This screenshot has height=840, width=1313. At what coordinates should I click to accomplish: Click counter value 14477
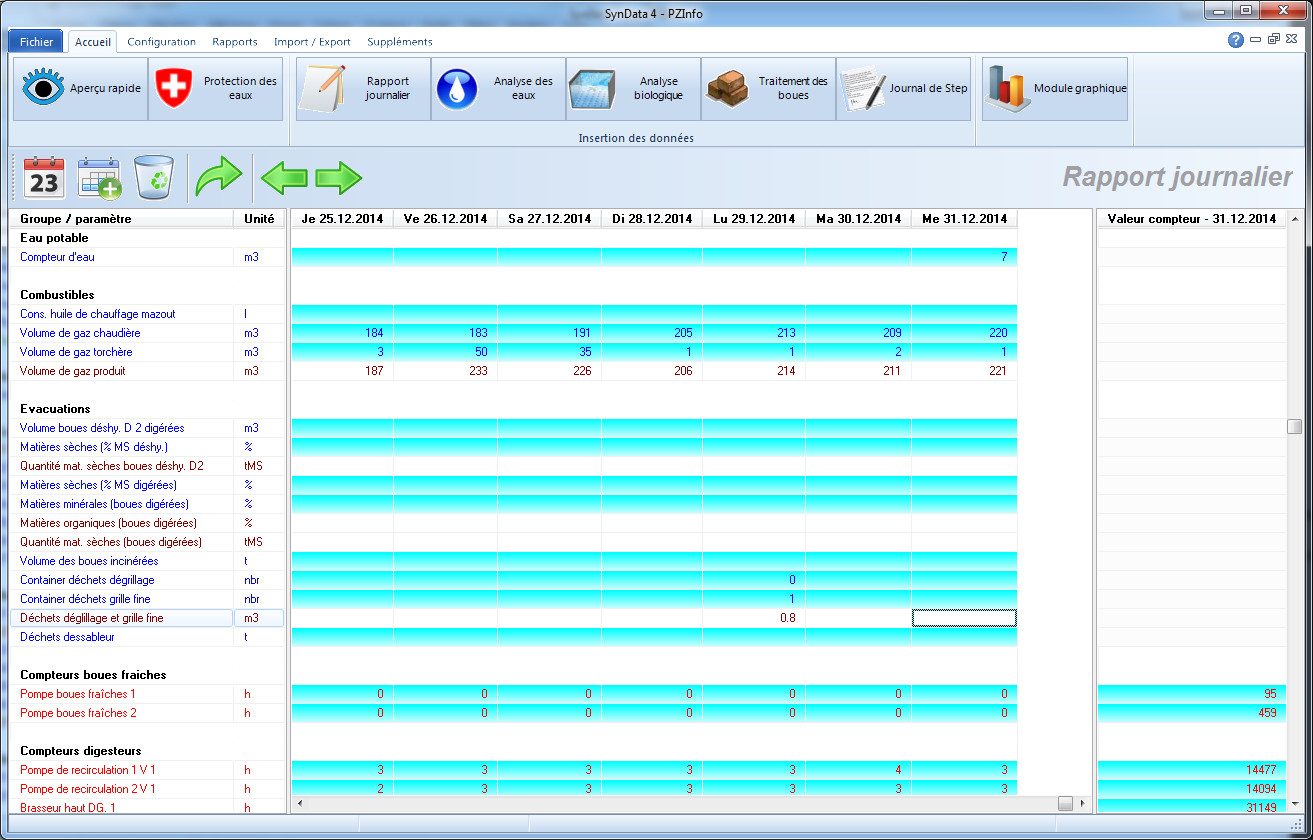tap(1192, 770)
